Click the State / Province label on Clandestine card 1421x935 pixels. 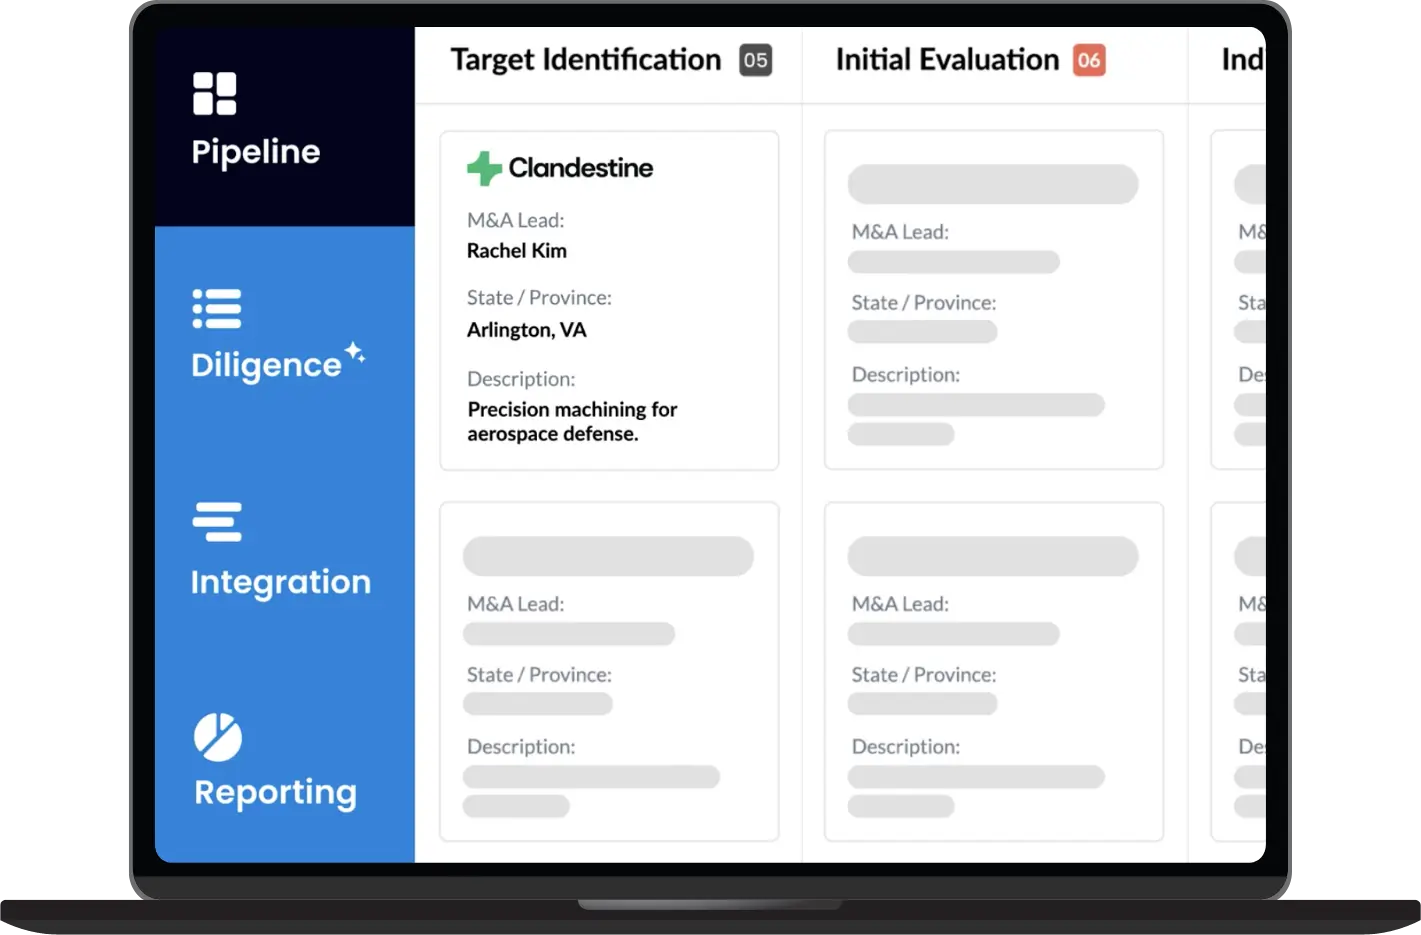pyautogui.click(x=539, y=298)
